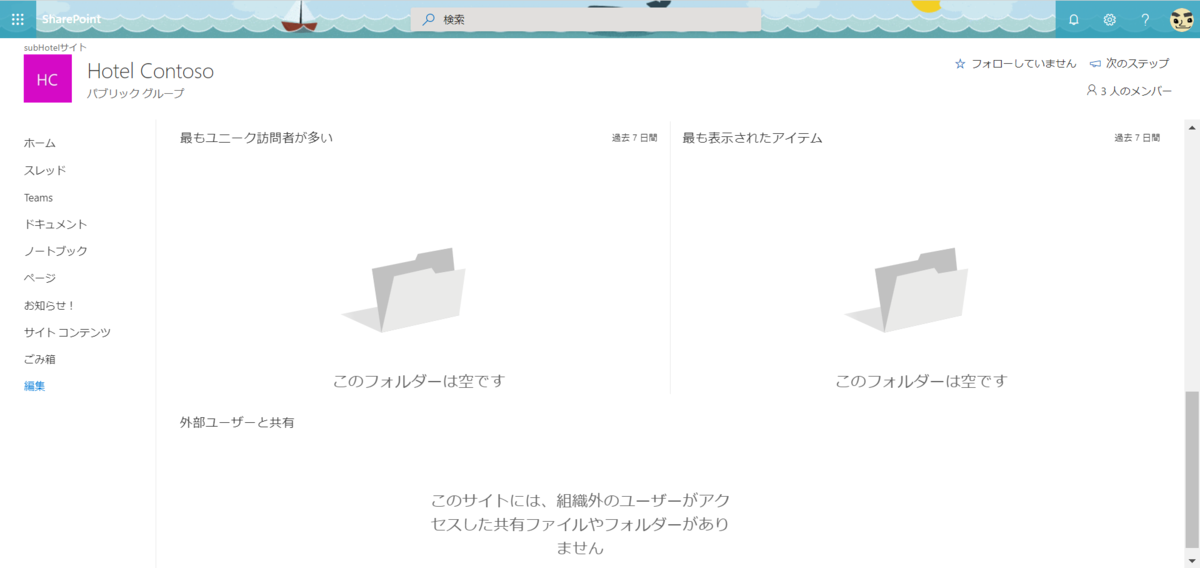Open スレッド in left navigation

pos(45,170)
